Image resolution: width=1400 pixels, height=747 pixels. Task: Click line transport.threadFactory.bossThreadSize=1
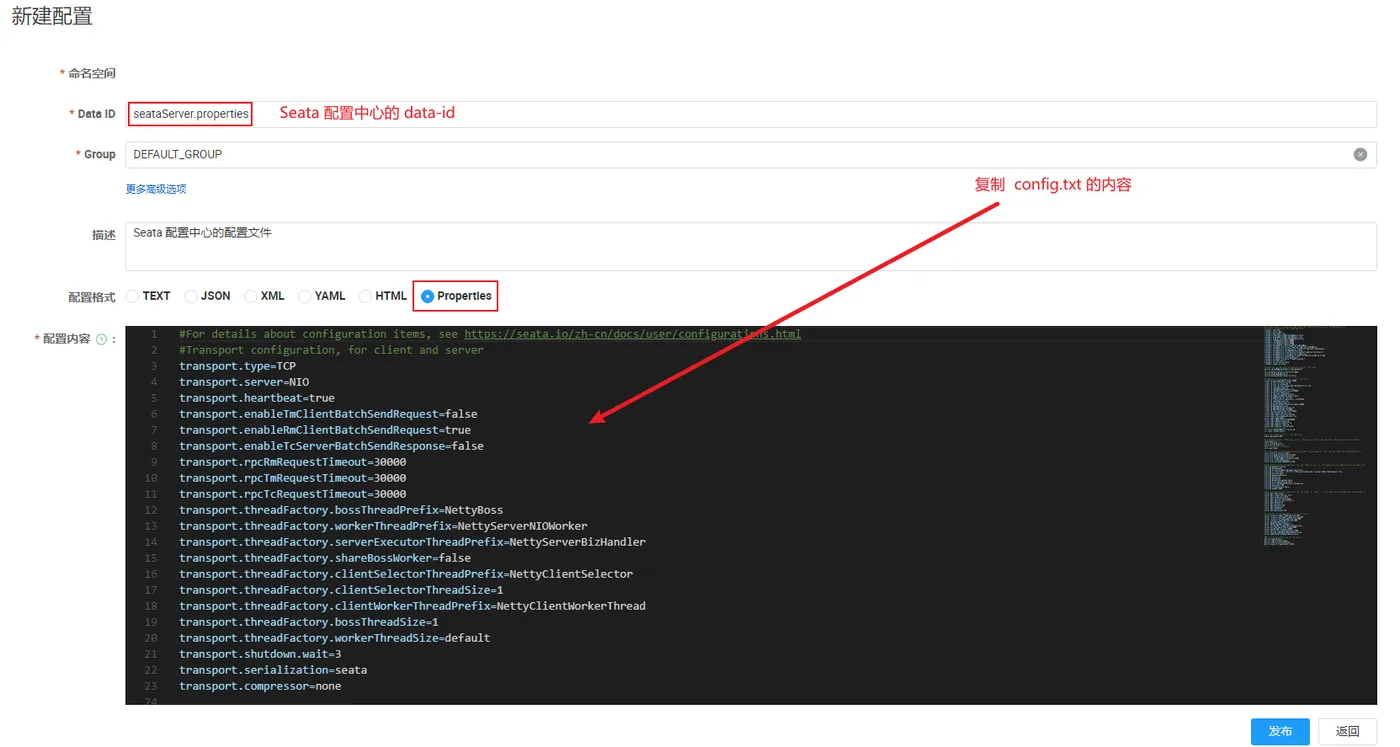pyautogui.click(x=309, y=622)
